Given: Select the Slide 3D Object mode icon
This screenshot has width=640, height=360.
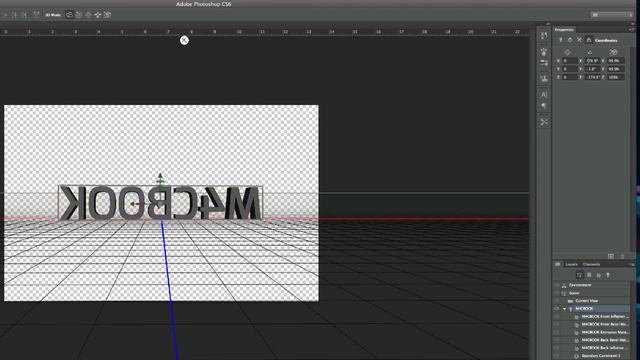Looking at the screenshot, I should tap(98, 15).
